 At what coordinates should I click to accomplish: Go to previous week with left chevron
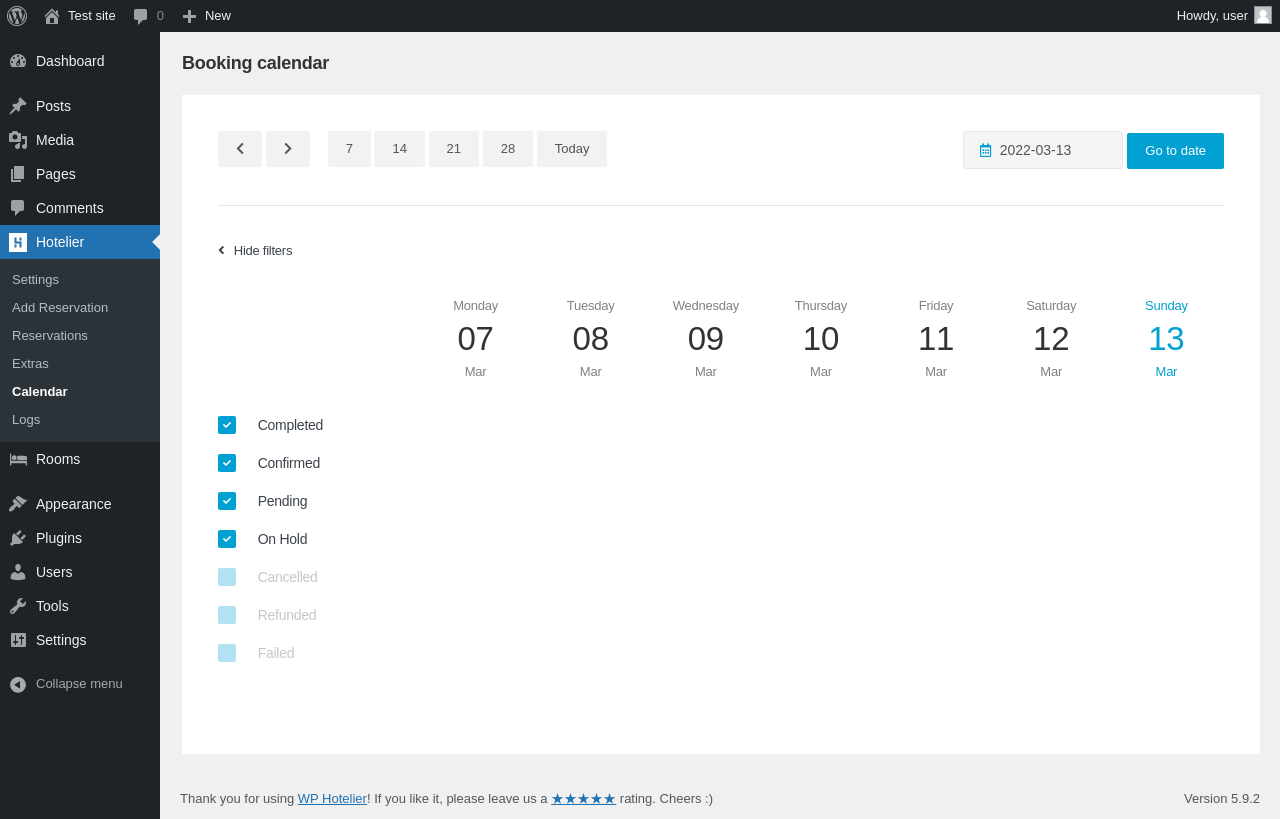click(240, 149)
